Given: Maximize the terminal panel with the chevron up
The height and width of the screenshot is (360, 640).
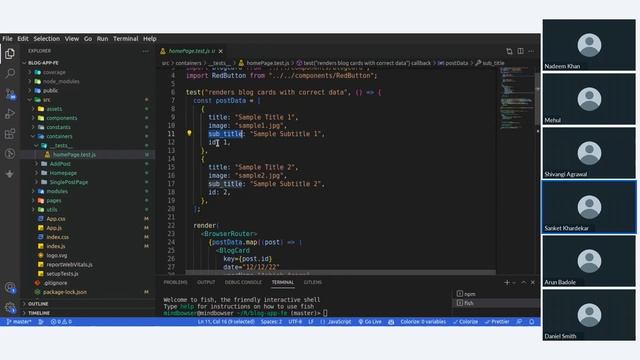Looking at the screenshot, I should [x=524, y=282].
